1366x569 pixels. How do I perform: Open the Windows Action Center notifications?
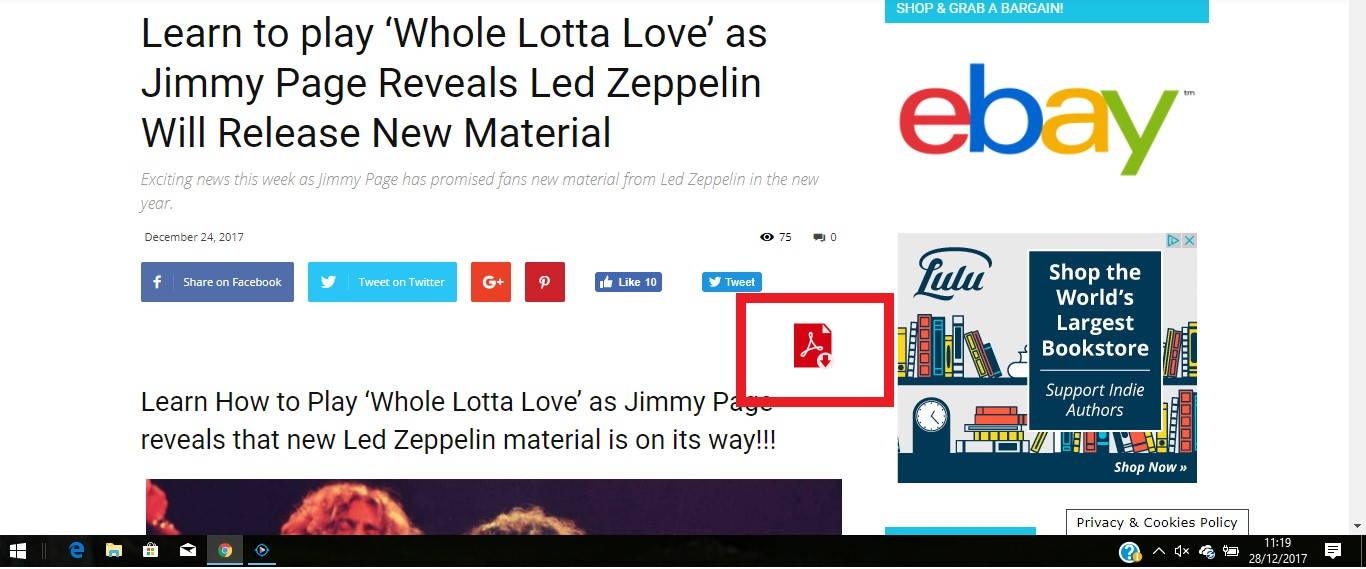tap(1333, 550)
